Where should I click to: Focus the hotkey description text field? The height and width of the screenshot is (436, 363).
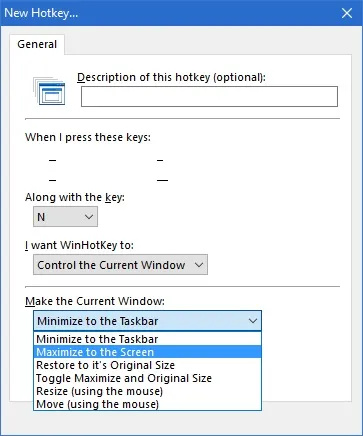click(x=209, y=97)
